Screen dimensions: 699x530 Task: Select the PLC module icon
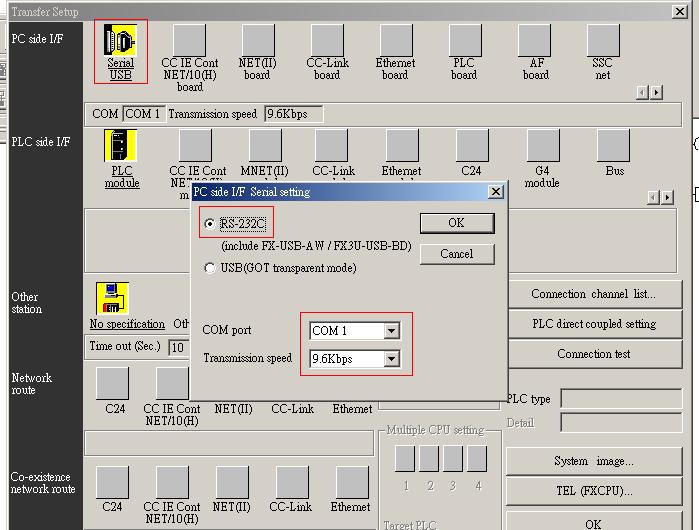pyautogui.click(x=121, y=146)
